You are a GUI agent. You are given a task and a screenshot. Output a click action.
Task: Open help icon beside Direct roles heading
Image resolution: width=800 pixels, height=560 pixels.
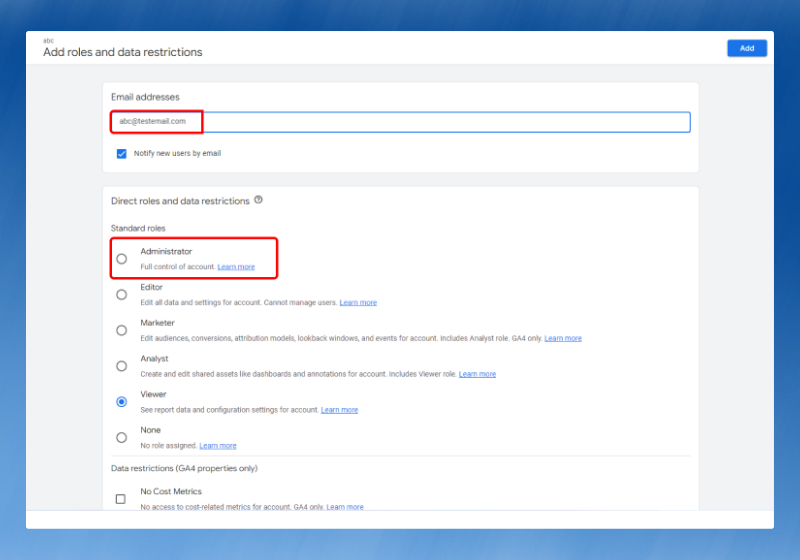click(x=259, y=200)
